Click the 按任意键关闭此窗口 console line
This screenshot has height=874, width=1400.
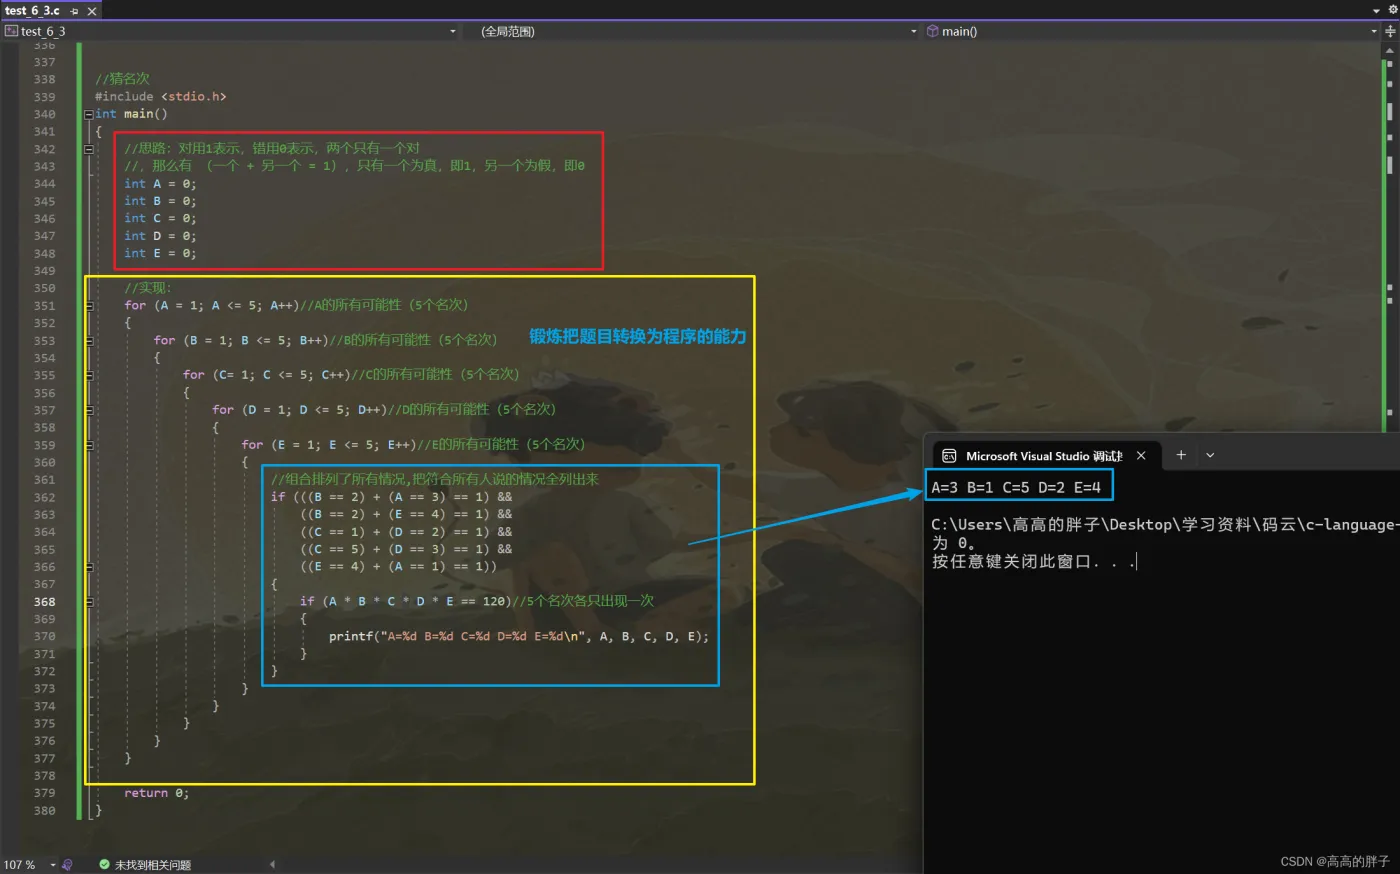click(x=1033, y=562)
